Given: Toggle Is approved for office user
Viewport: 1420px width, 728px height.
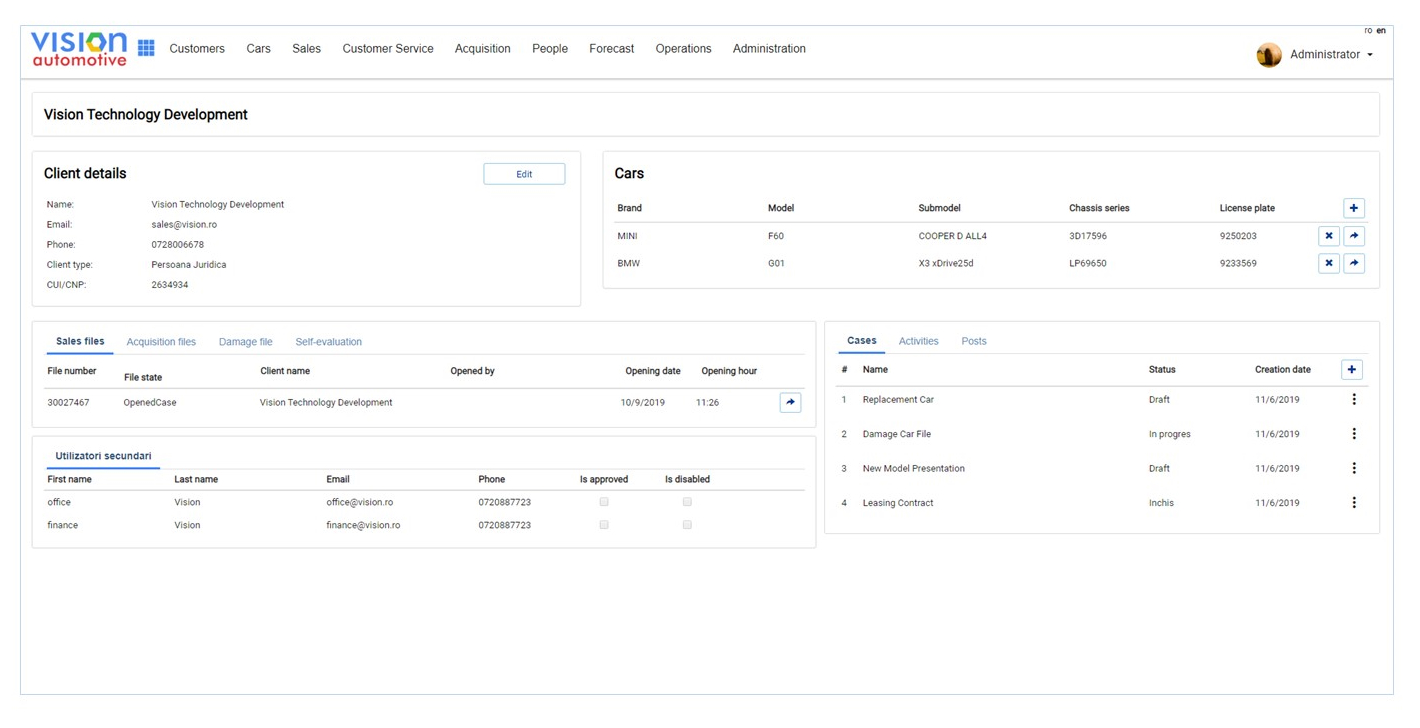Looking at the screenshot, I should pyautogui.click(x=604, y=502).
